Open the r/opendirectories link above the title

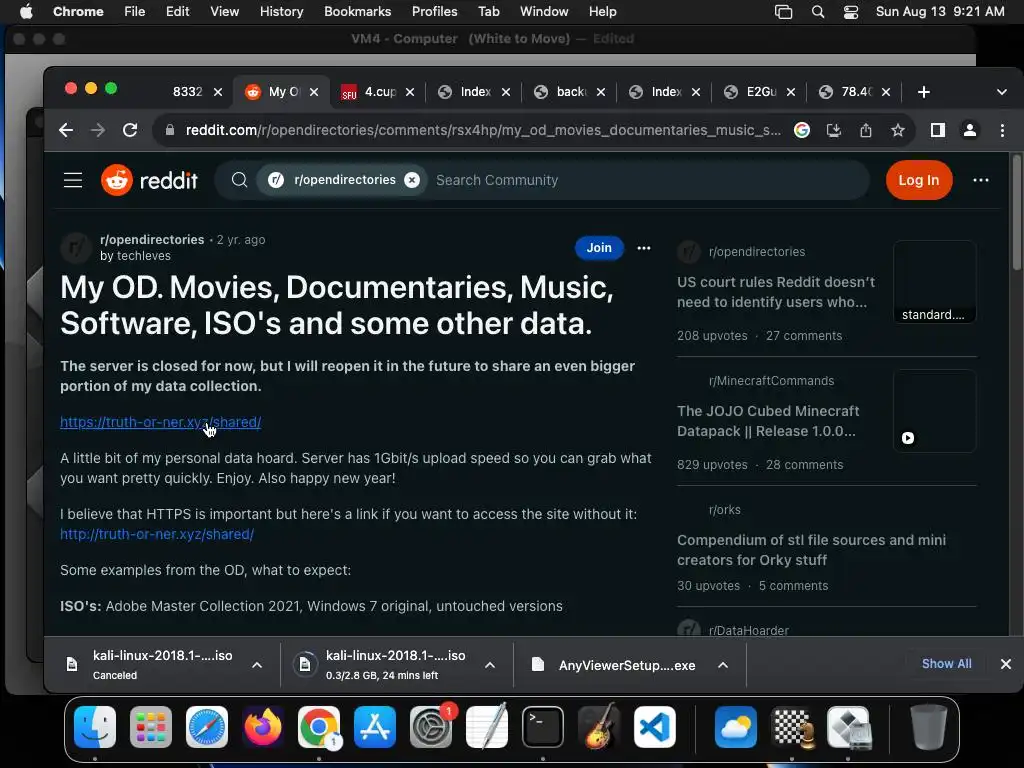click(152, 240)
